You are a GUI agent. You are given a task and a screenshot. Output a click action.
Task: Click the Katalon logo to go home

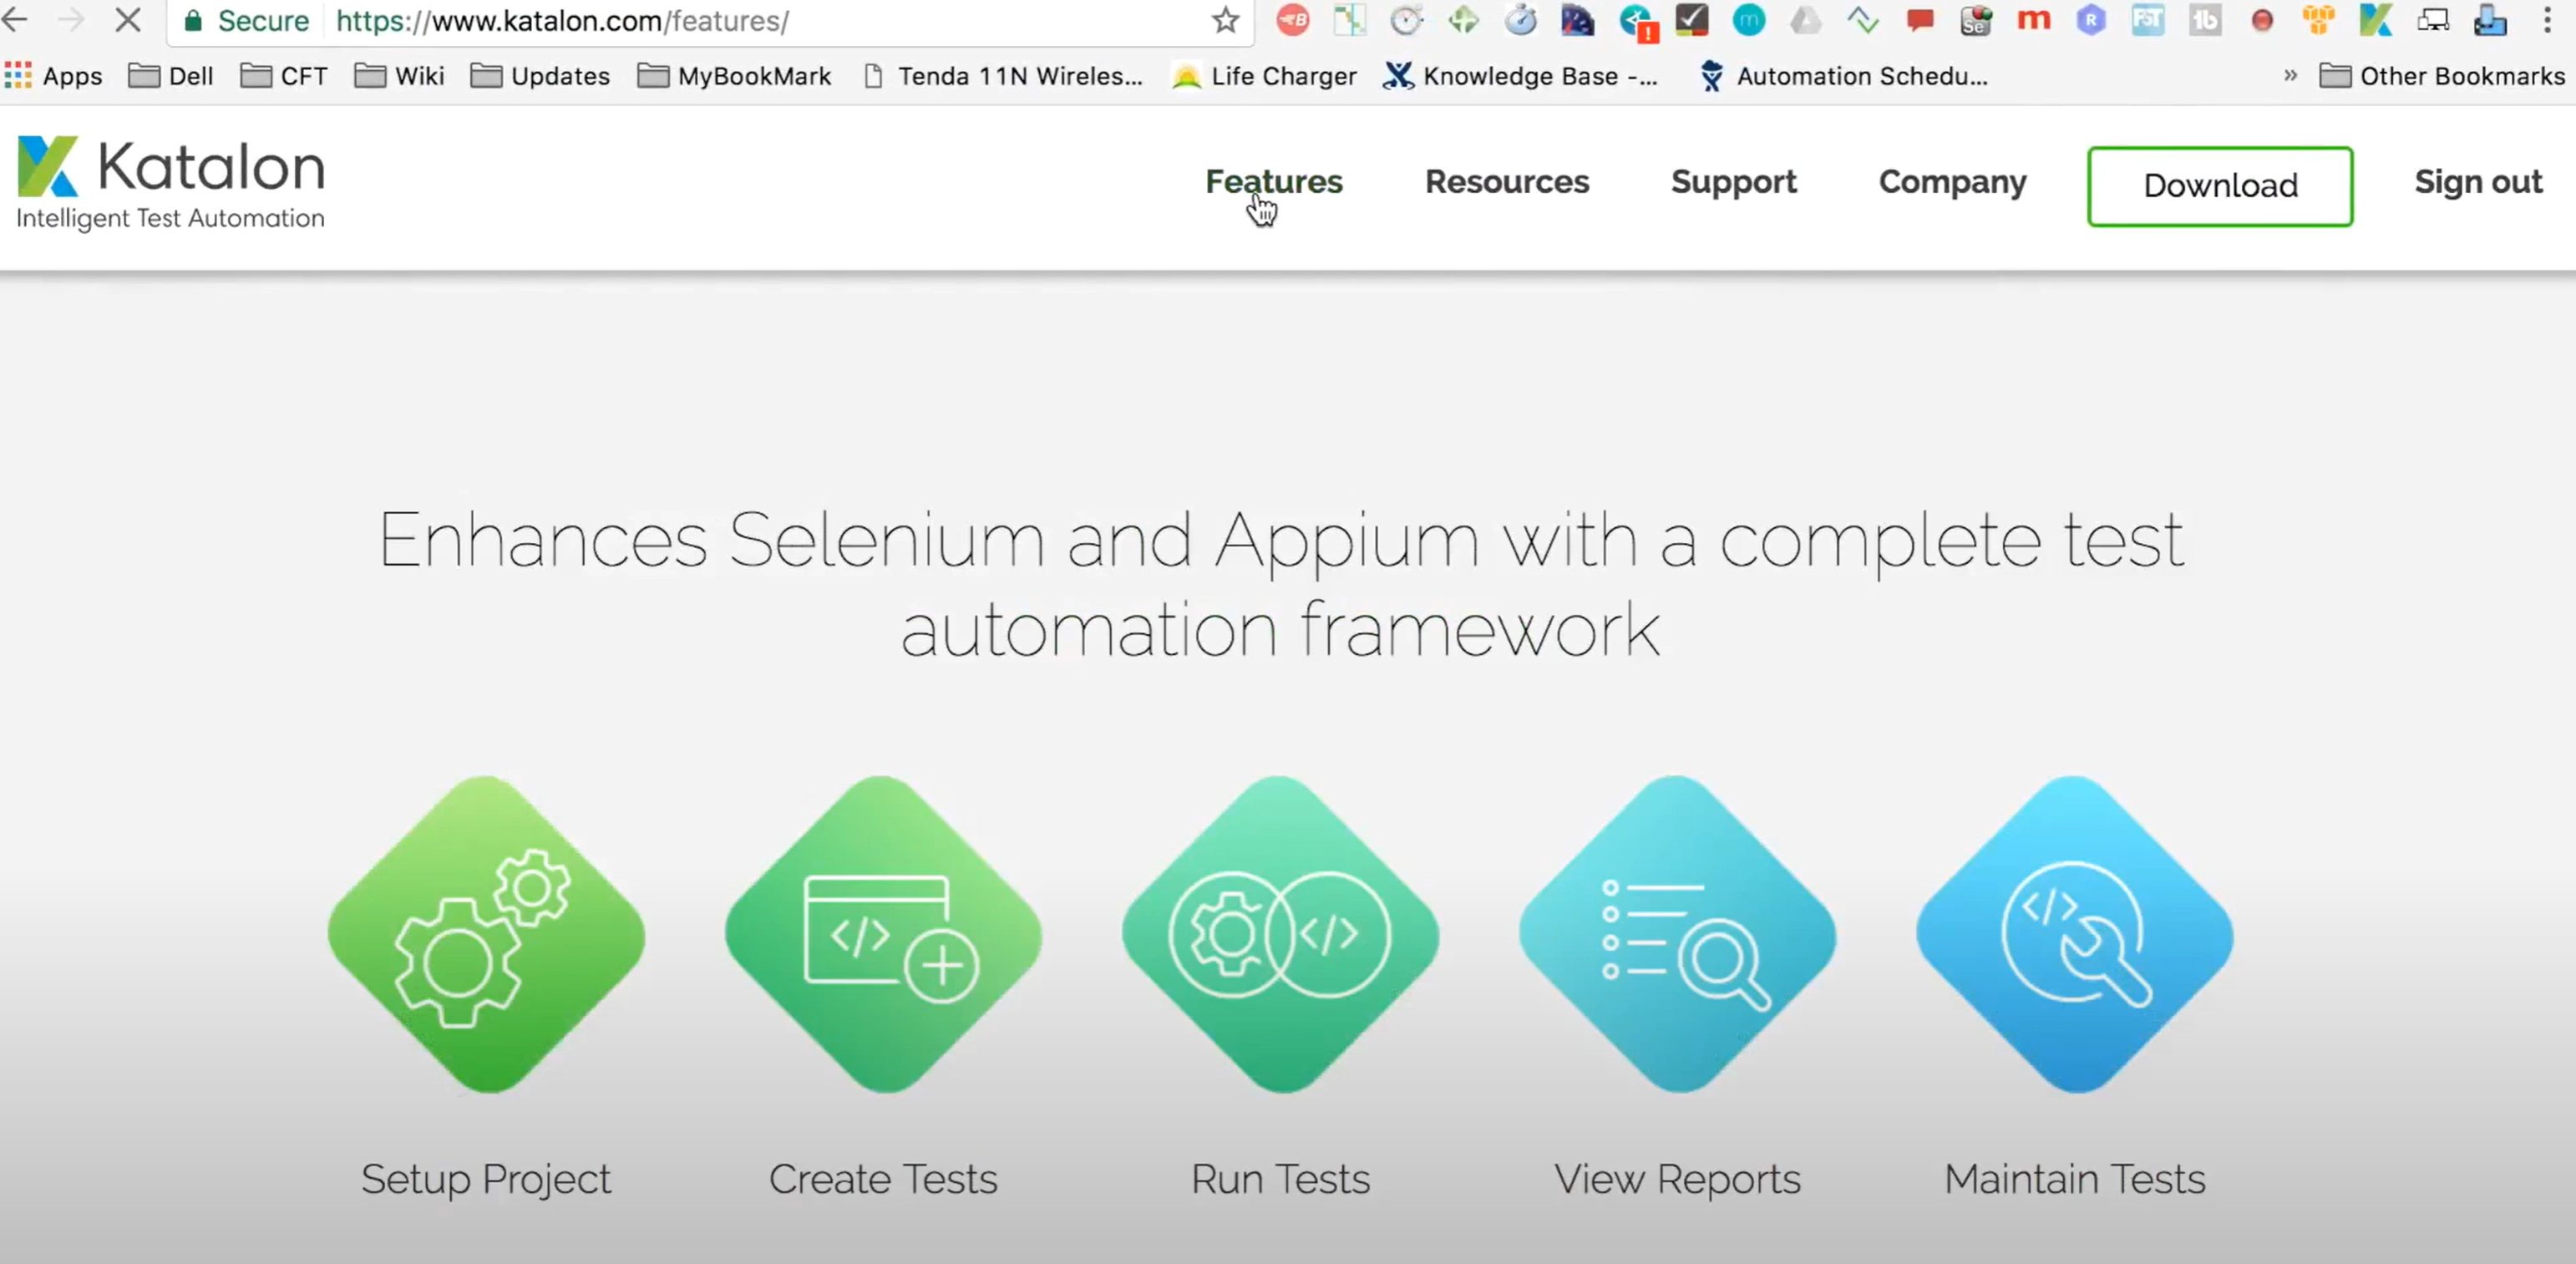tap(171, 183)
